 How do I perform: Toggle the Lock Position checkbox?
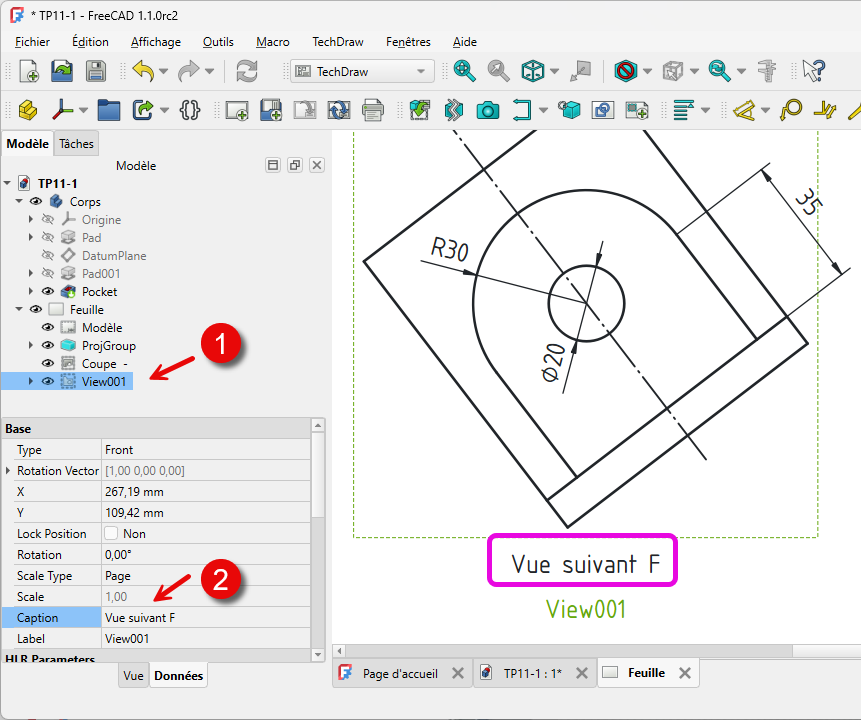click(x=112, y=534)
